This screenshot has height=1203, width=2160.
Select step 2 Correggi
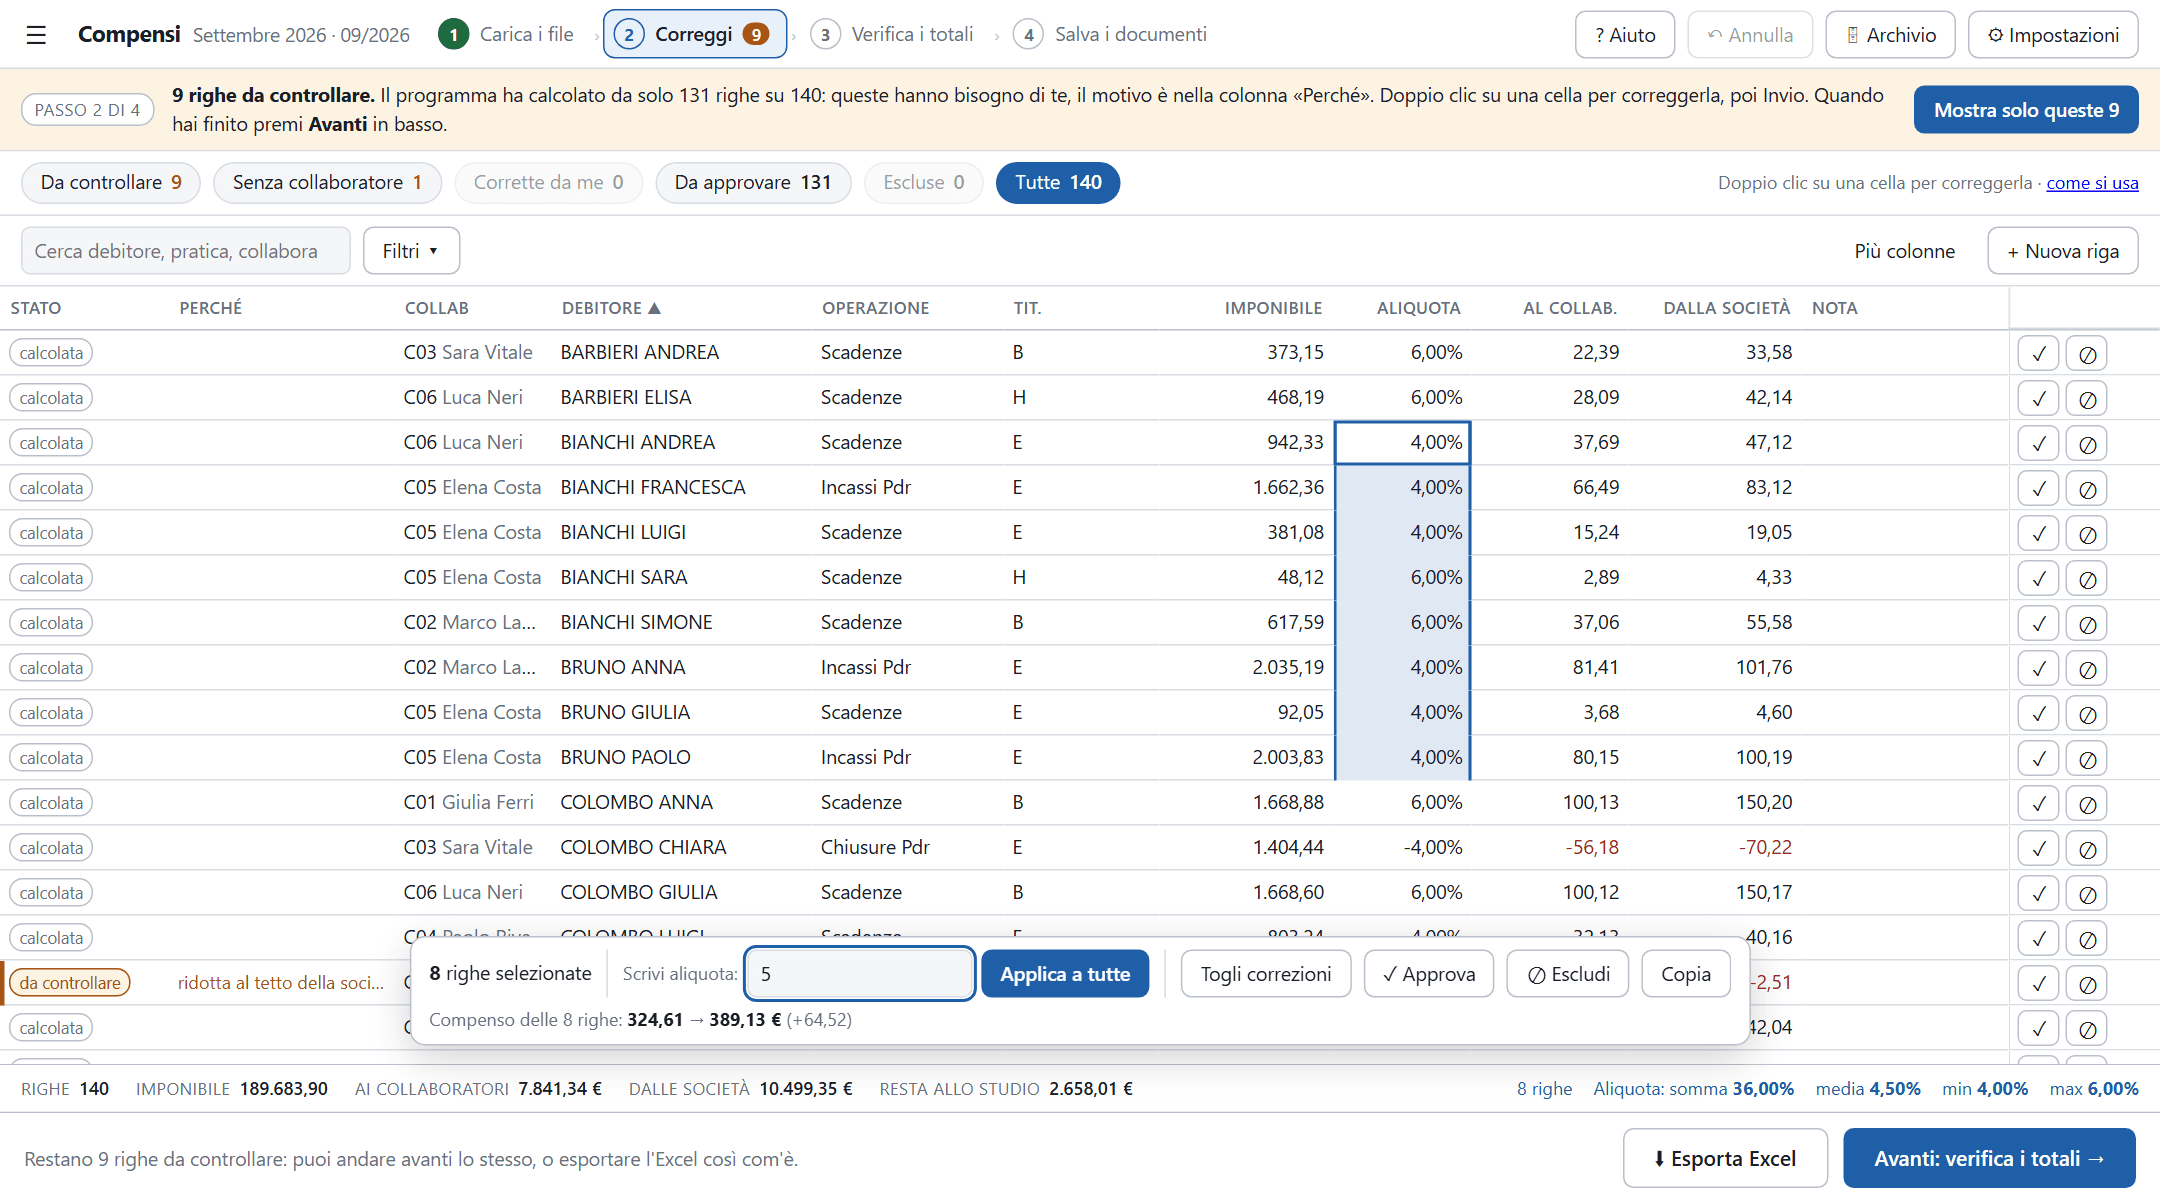click(695, 35)
